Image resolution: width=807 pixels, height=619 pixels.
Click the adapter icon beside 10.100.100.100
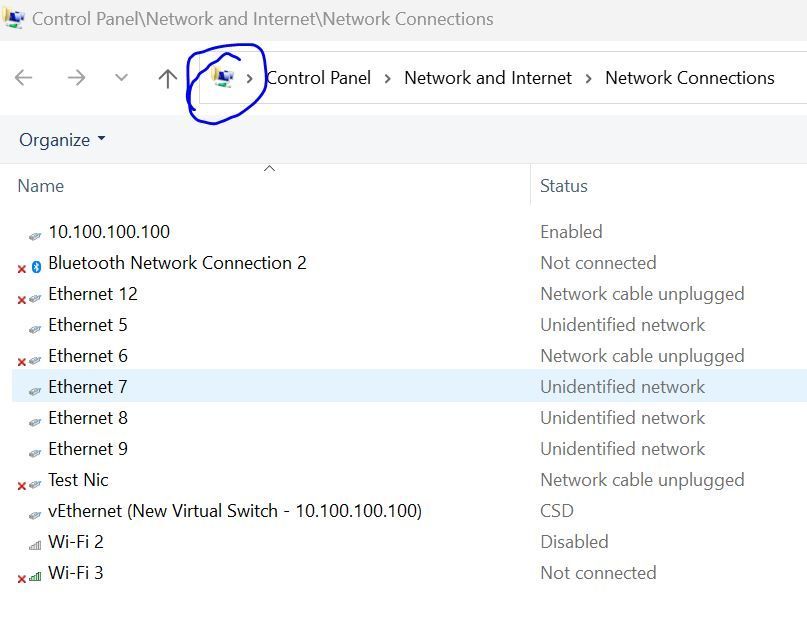click(x=33, y=231)
